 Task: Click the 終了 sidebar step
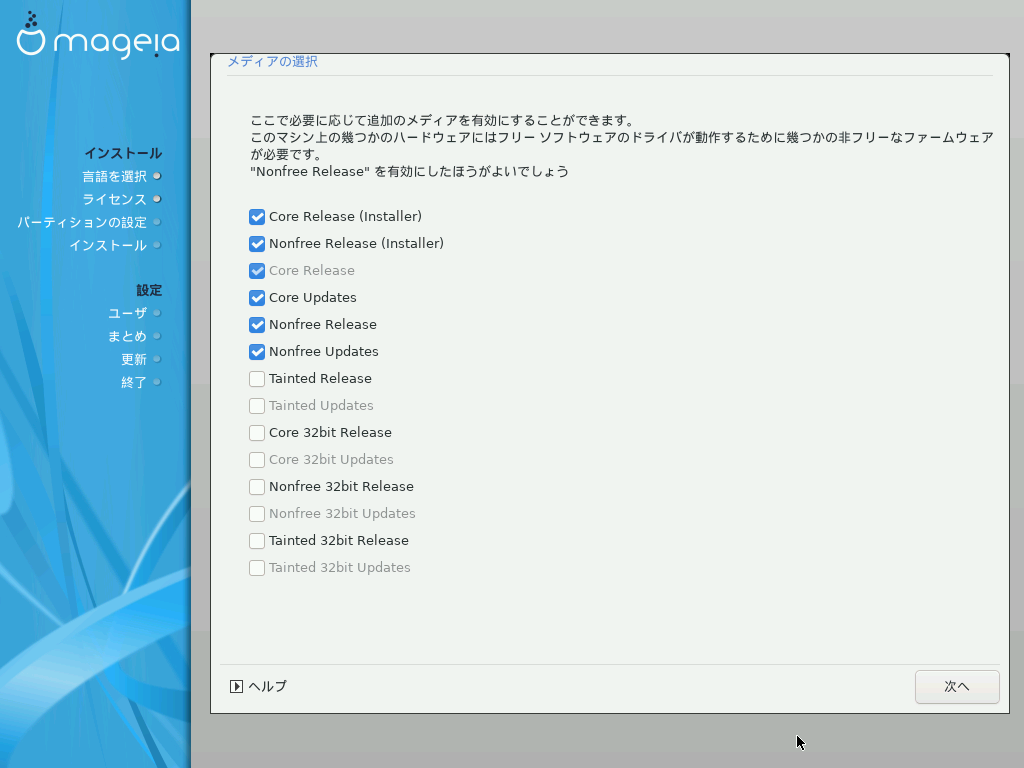pos(134,382)
